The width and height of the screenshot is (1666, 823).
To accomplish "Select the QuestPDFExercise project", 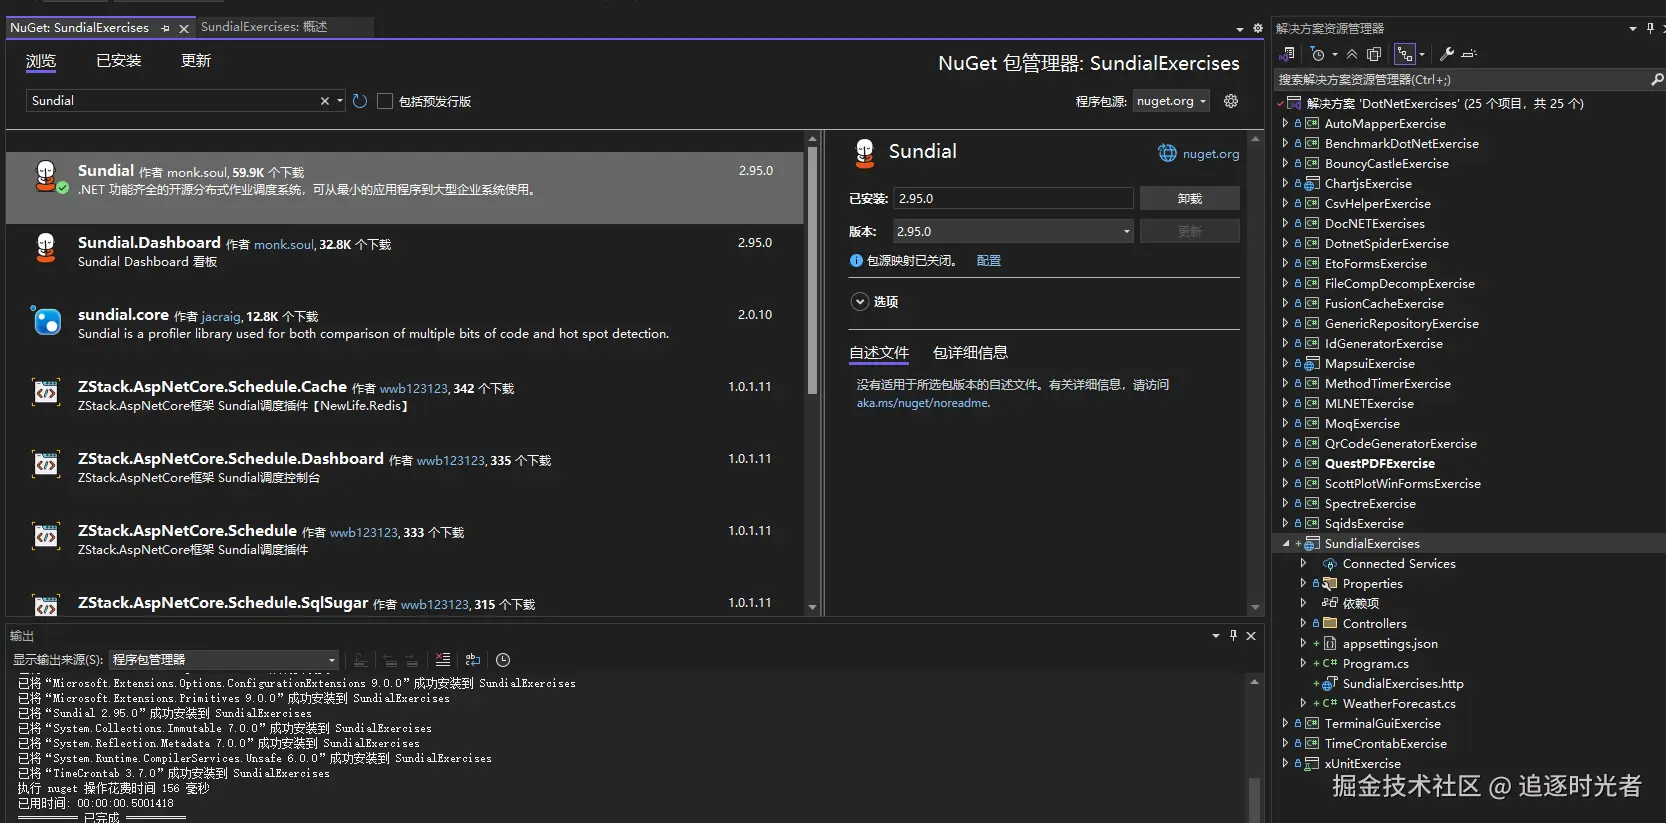I will 1379,463.
